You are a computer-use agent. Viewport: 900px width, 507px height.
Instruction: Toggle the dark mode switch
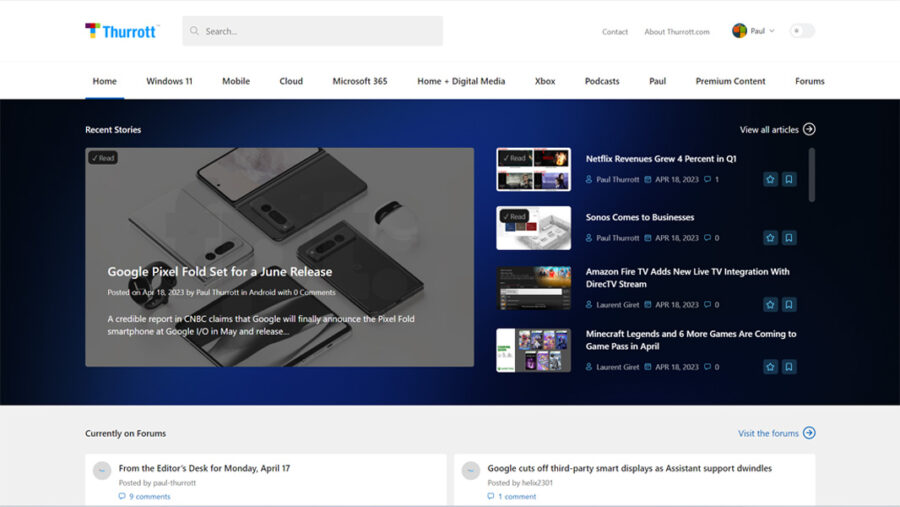[x=801, y=31]
